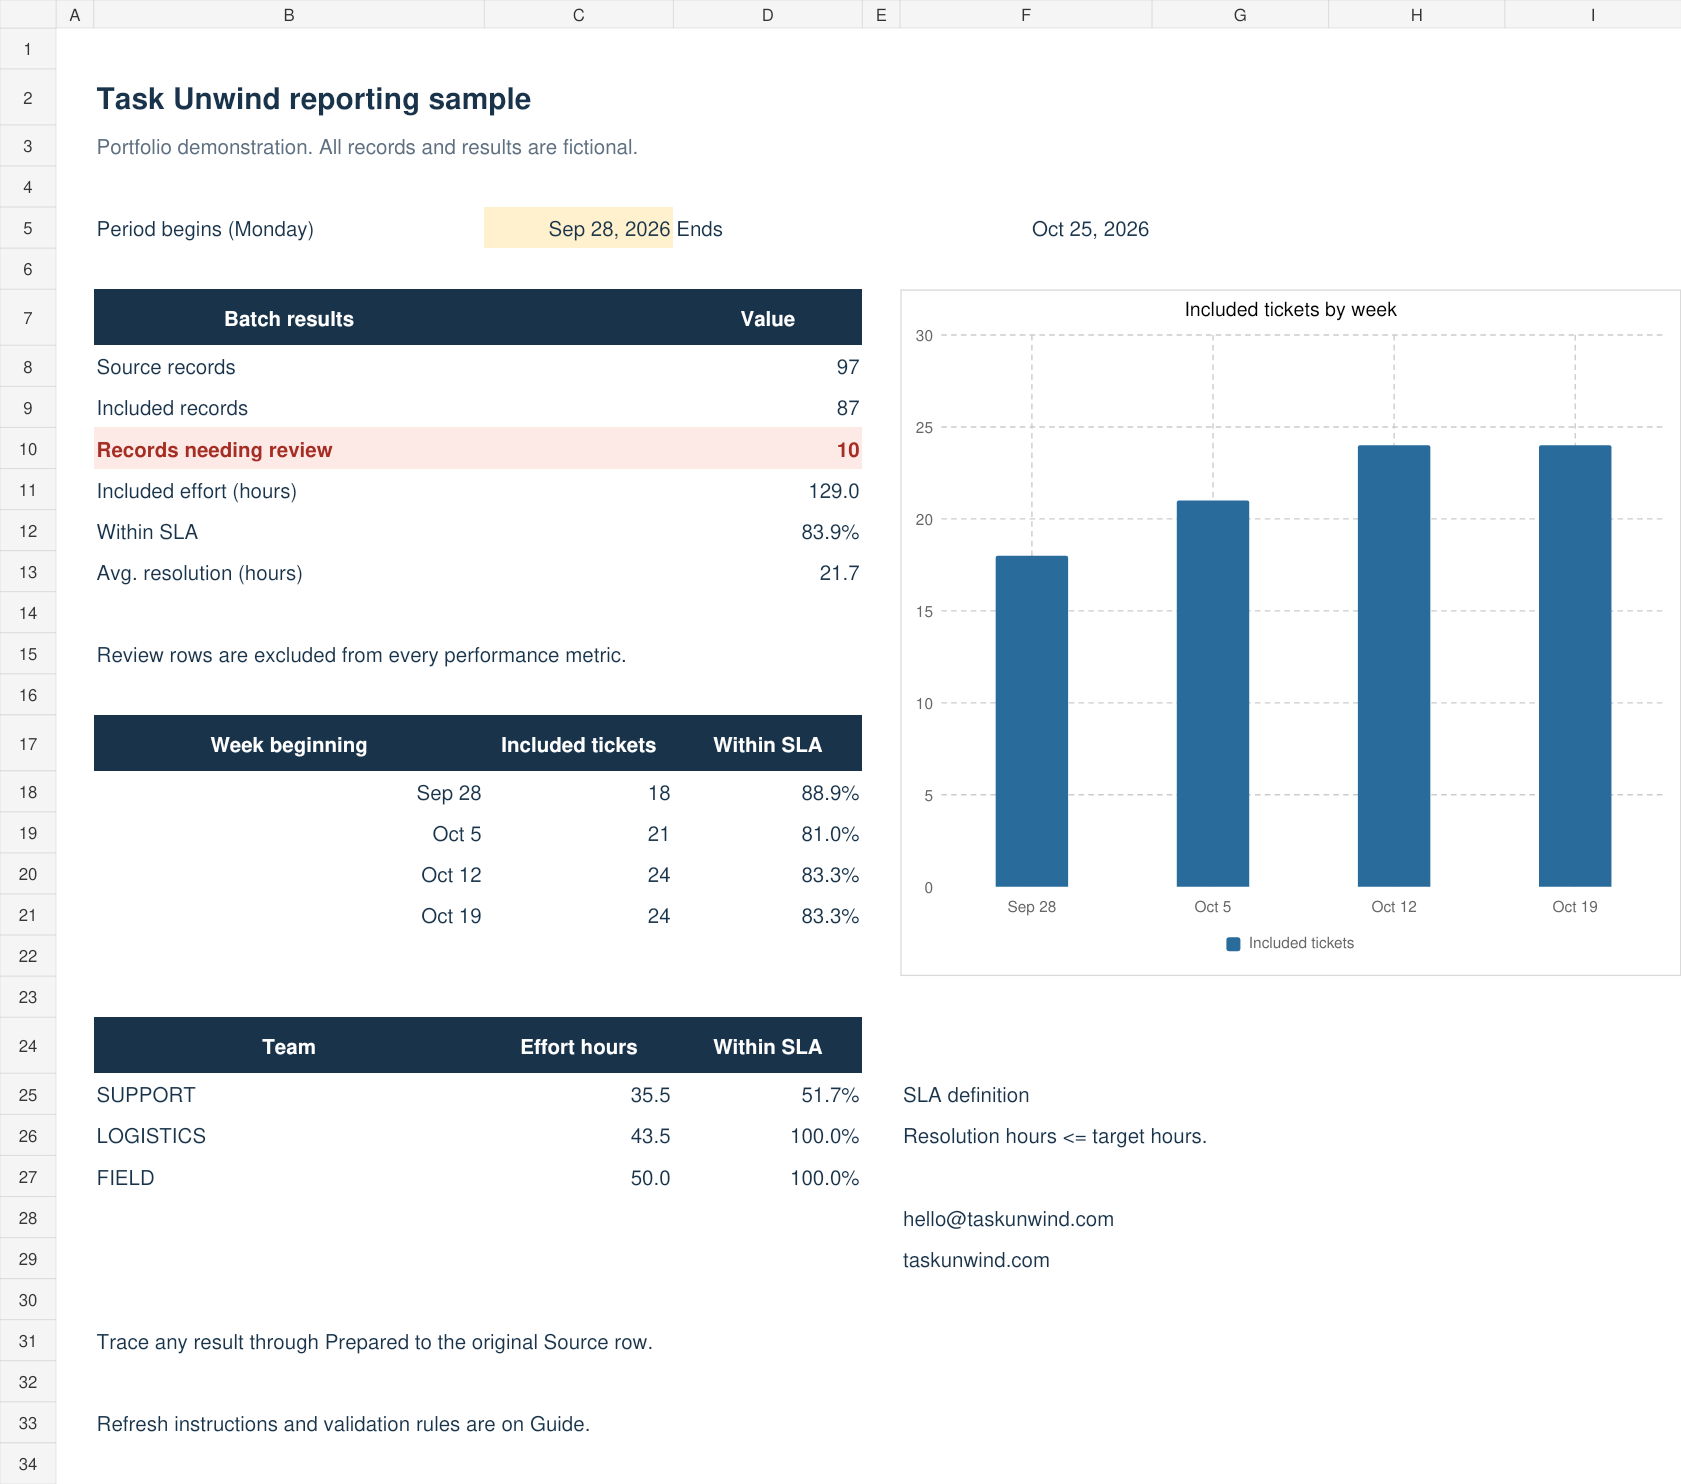Select the Included records value 87
Screen dimensions: 1681x1484
pyautogui.click(x=848, y=408)
